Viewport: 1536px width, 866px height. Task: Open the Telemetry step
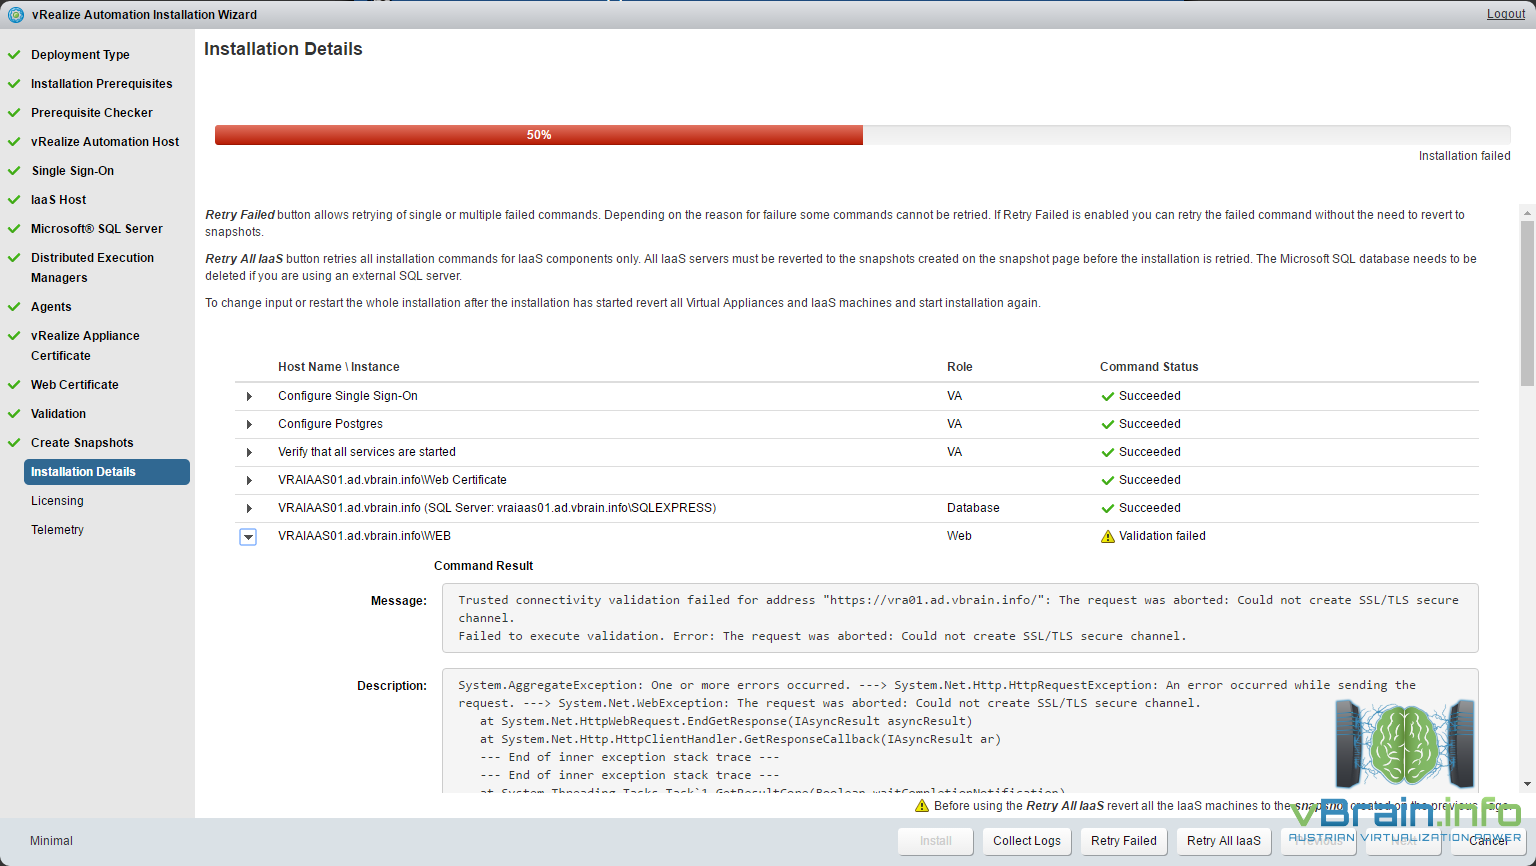(57, 530)
